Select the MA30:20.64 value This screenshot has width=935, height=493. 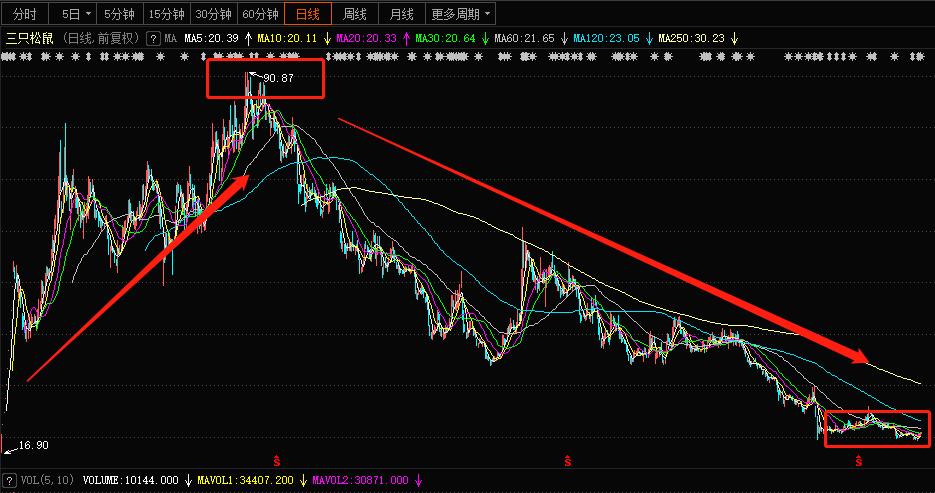coord(445,39)
